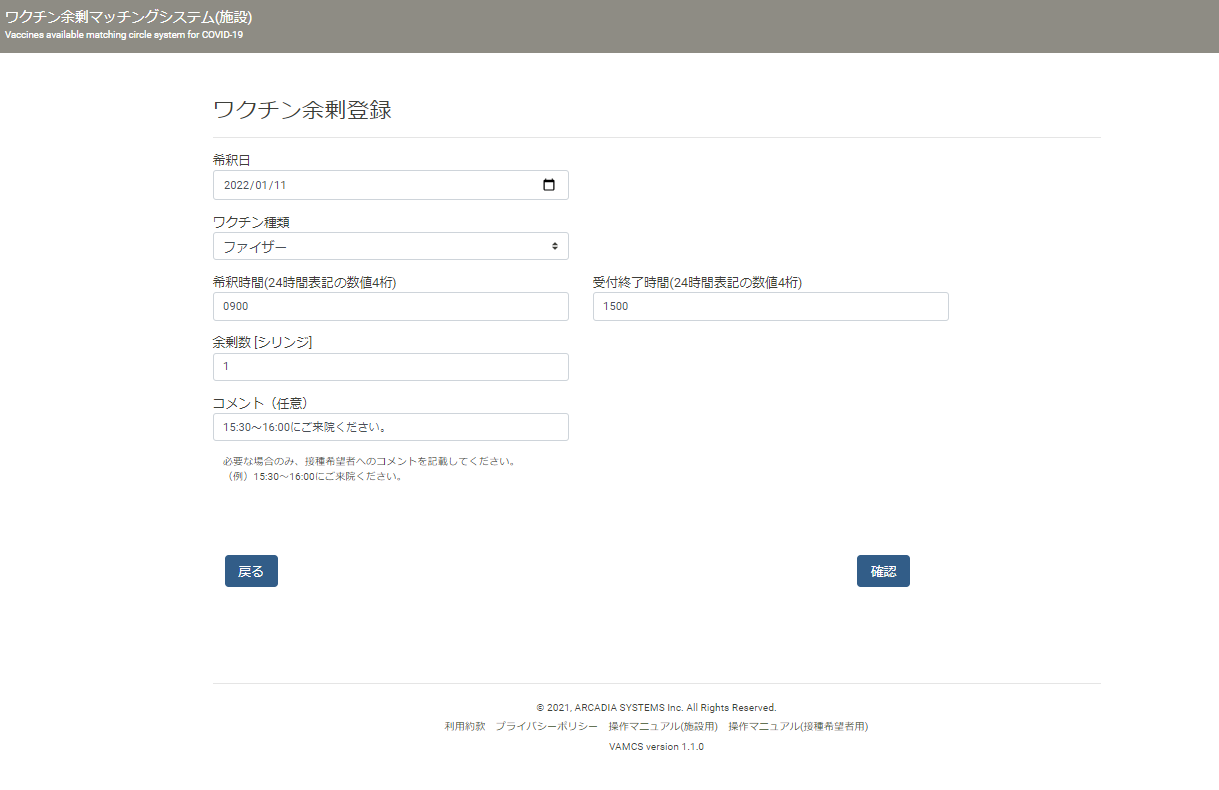This screenshot has height=790, width=1219.
Task: Select the ファイザー vaccine type combo box
Action: click(x=391, y=246)
